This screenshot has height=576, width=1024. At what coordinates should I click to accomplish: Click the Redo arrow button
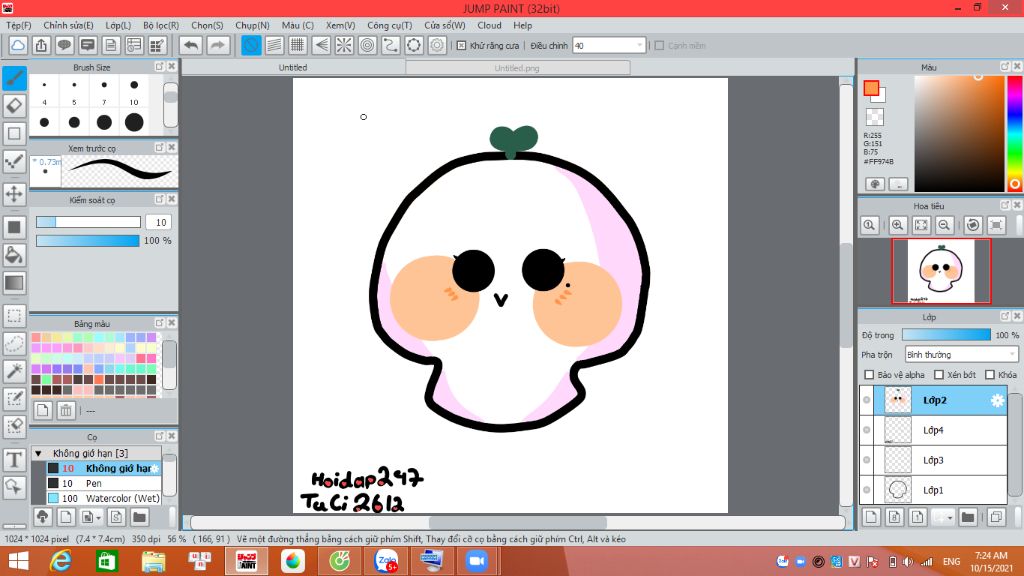click(217, 45)
